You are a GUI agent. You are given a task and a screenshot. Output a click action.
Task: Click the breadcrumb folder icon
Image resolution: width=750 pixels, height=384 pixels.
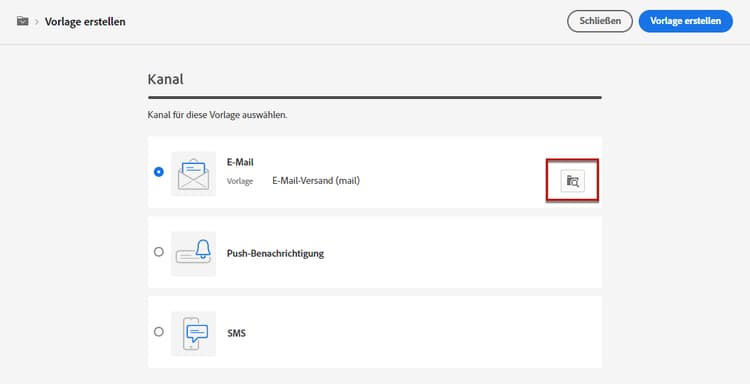[x=22, y=21]
